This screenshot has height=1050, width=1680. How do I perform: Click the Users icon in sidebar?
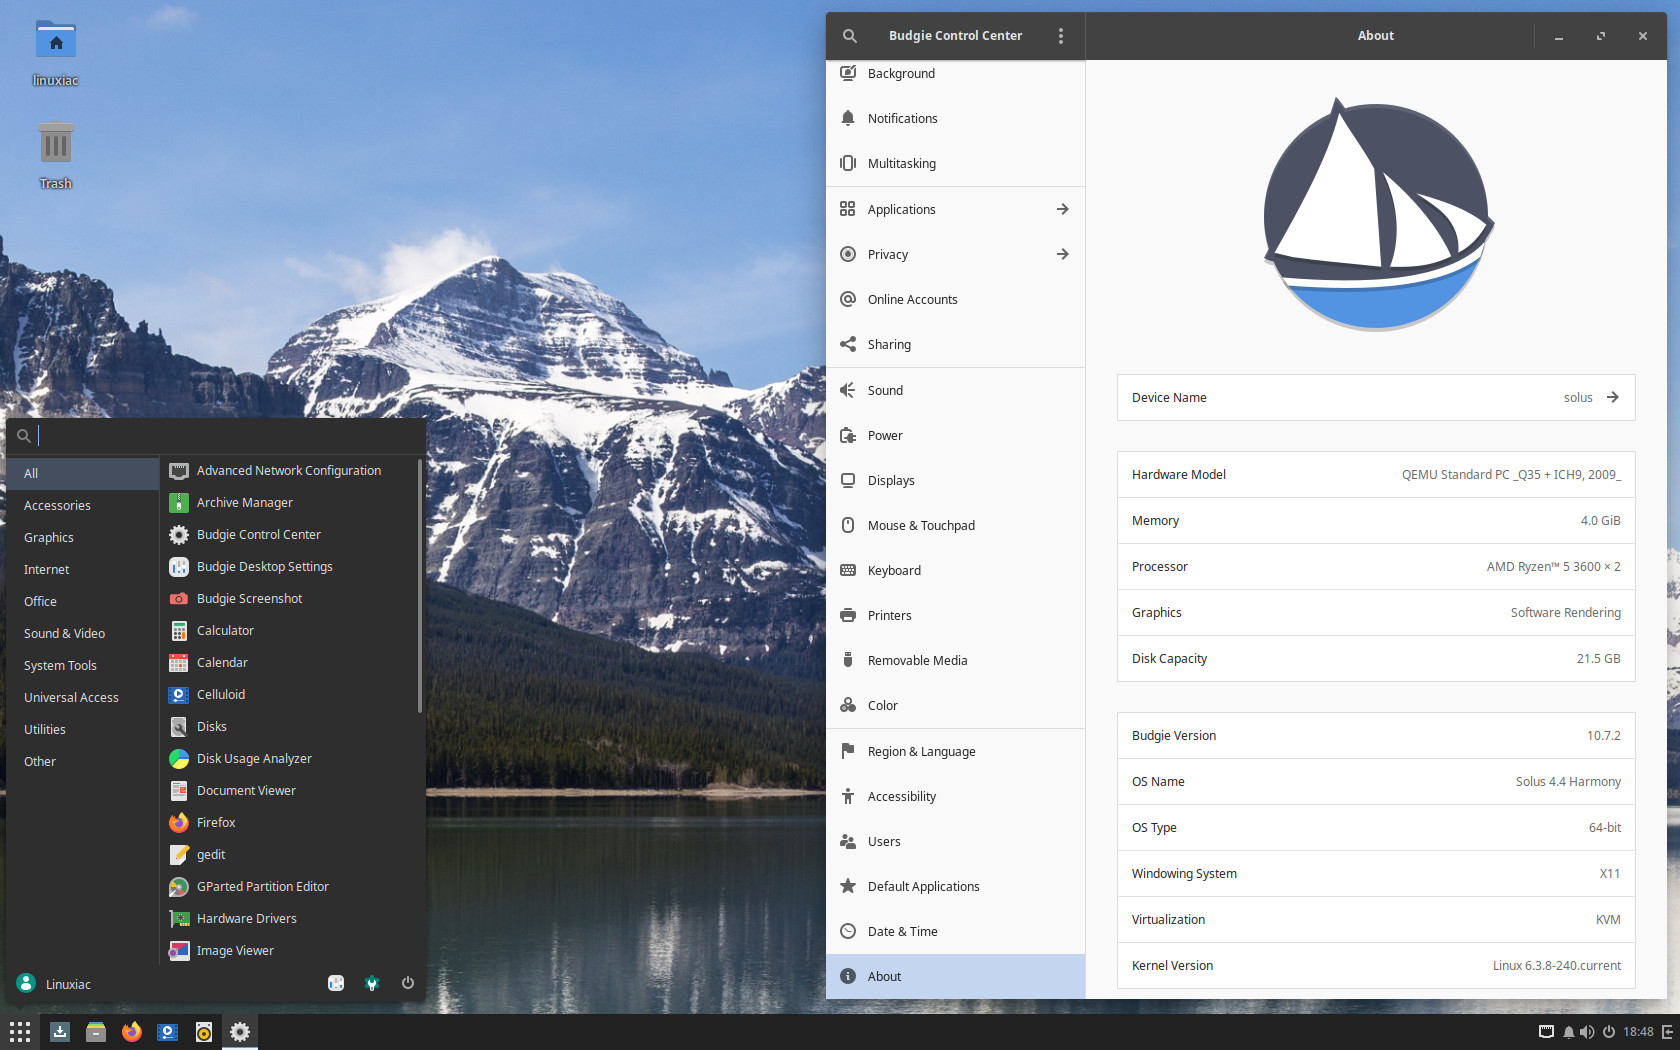848,841
